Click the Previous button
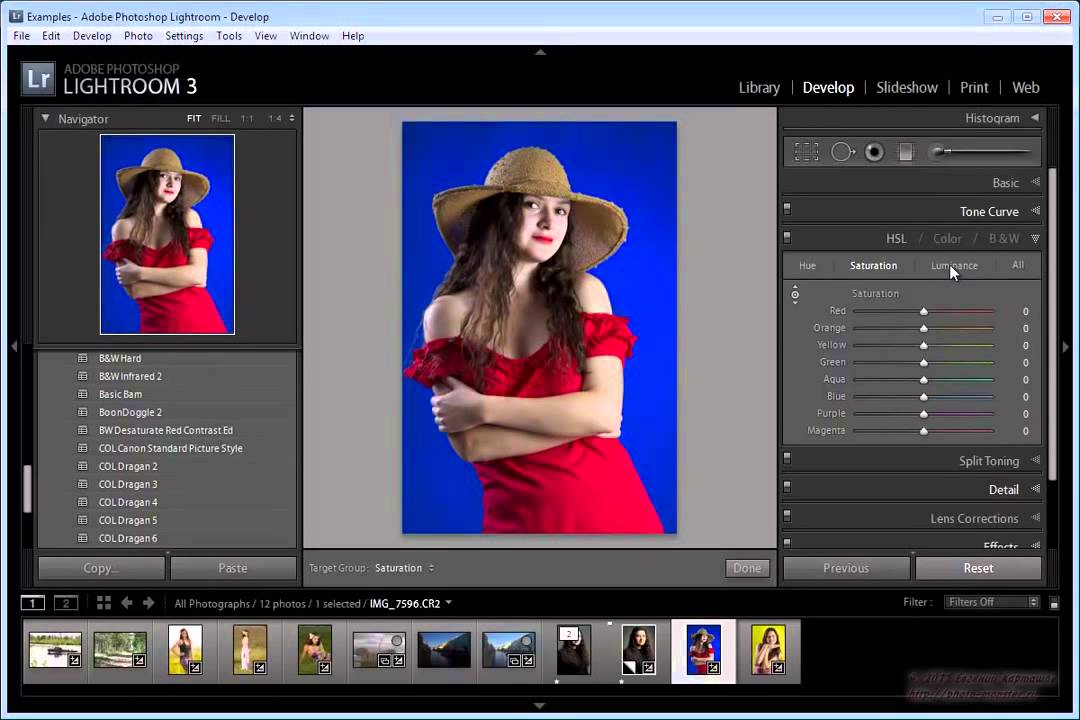Image resolution: width=1080 pixels, height=720 pixels. (x=846, y=568)
